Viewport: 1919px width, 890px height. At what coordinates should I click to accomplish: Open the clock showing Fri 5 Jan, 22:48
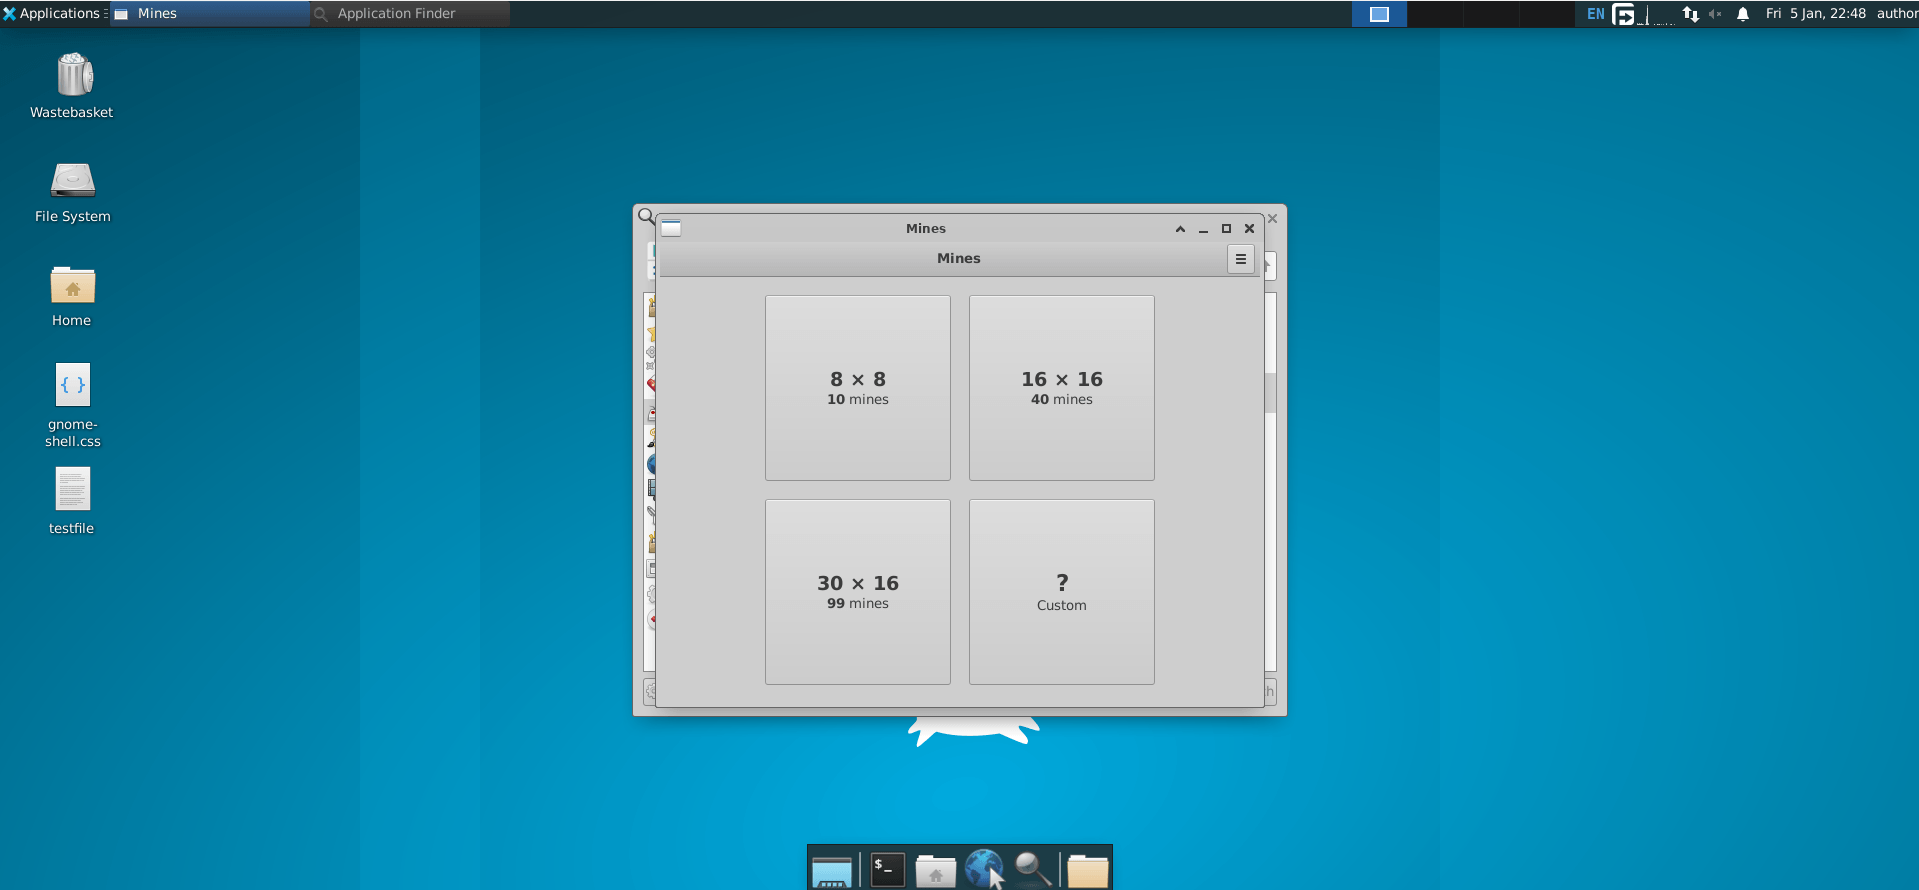click(x=1815, y=14)
